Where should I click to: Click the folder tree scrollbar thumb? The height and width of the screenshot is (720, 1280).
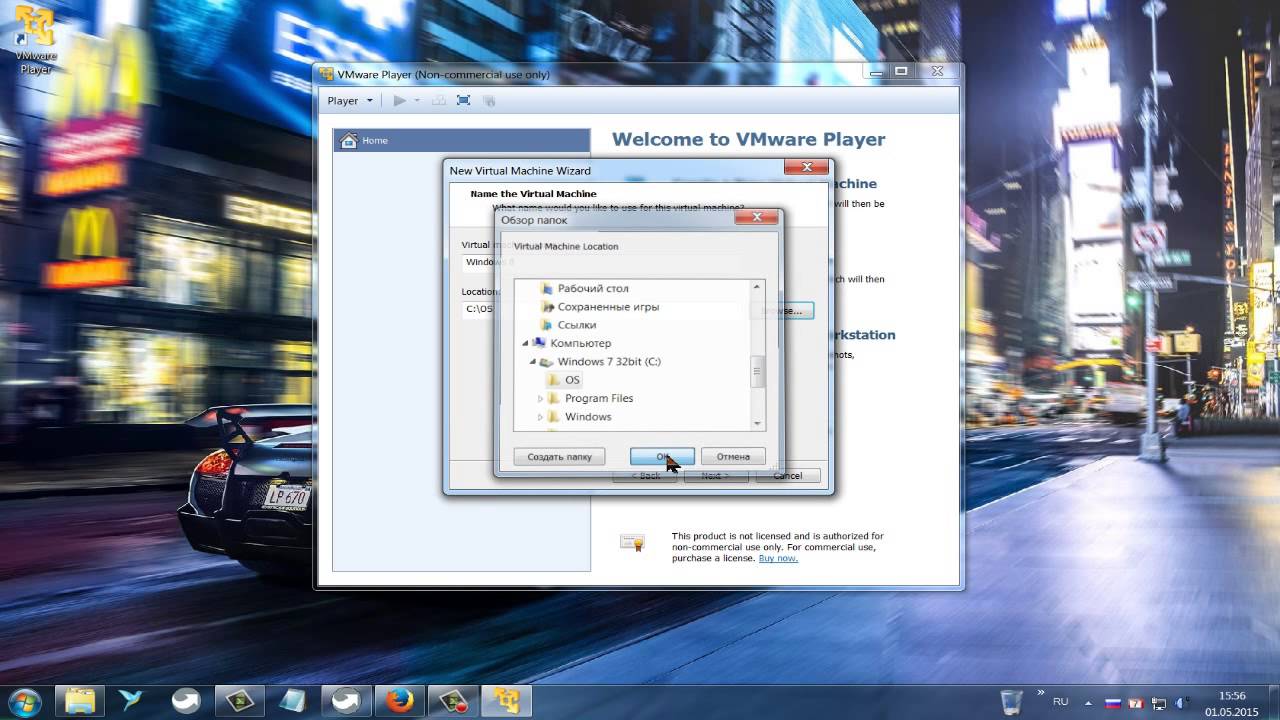[x=757, y=372]
